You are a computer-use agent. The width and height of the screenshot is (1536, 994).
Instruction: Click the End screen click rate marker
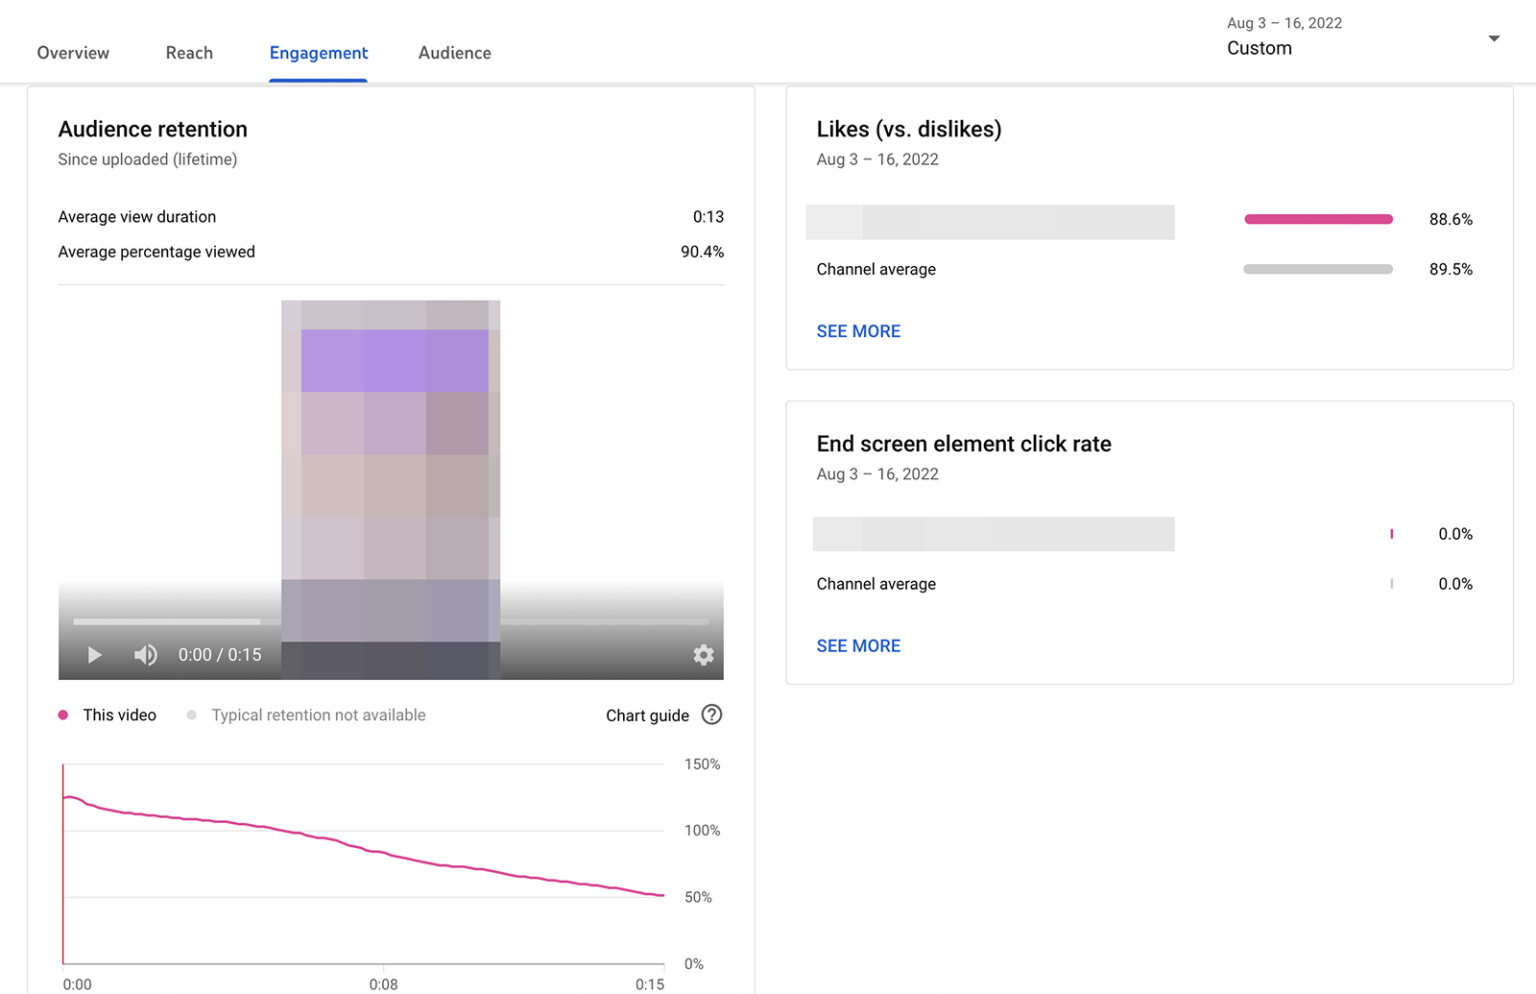click(x=1391, y=533)
